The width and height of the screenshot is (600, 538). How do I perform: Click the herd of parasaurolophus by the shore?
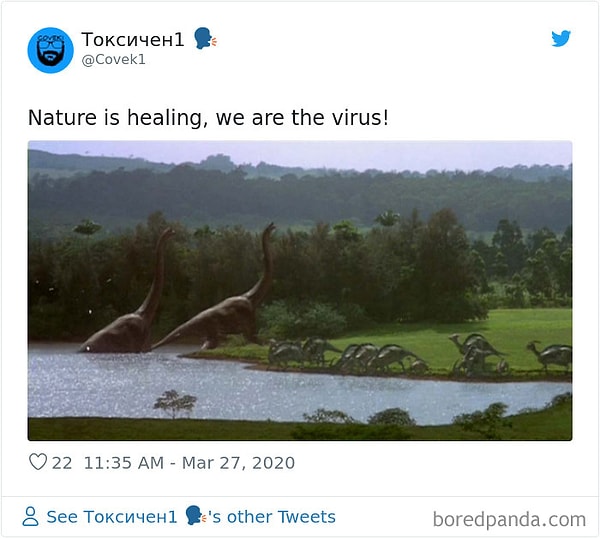point(419,354)
